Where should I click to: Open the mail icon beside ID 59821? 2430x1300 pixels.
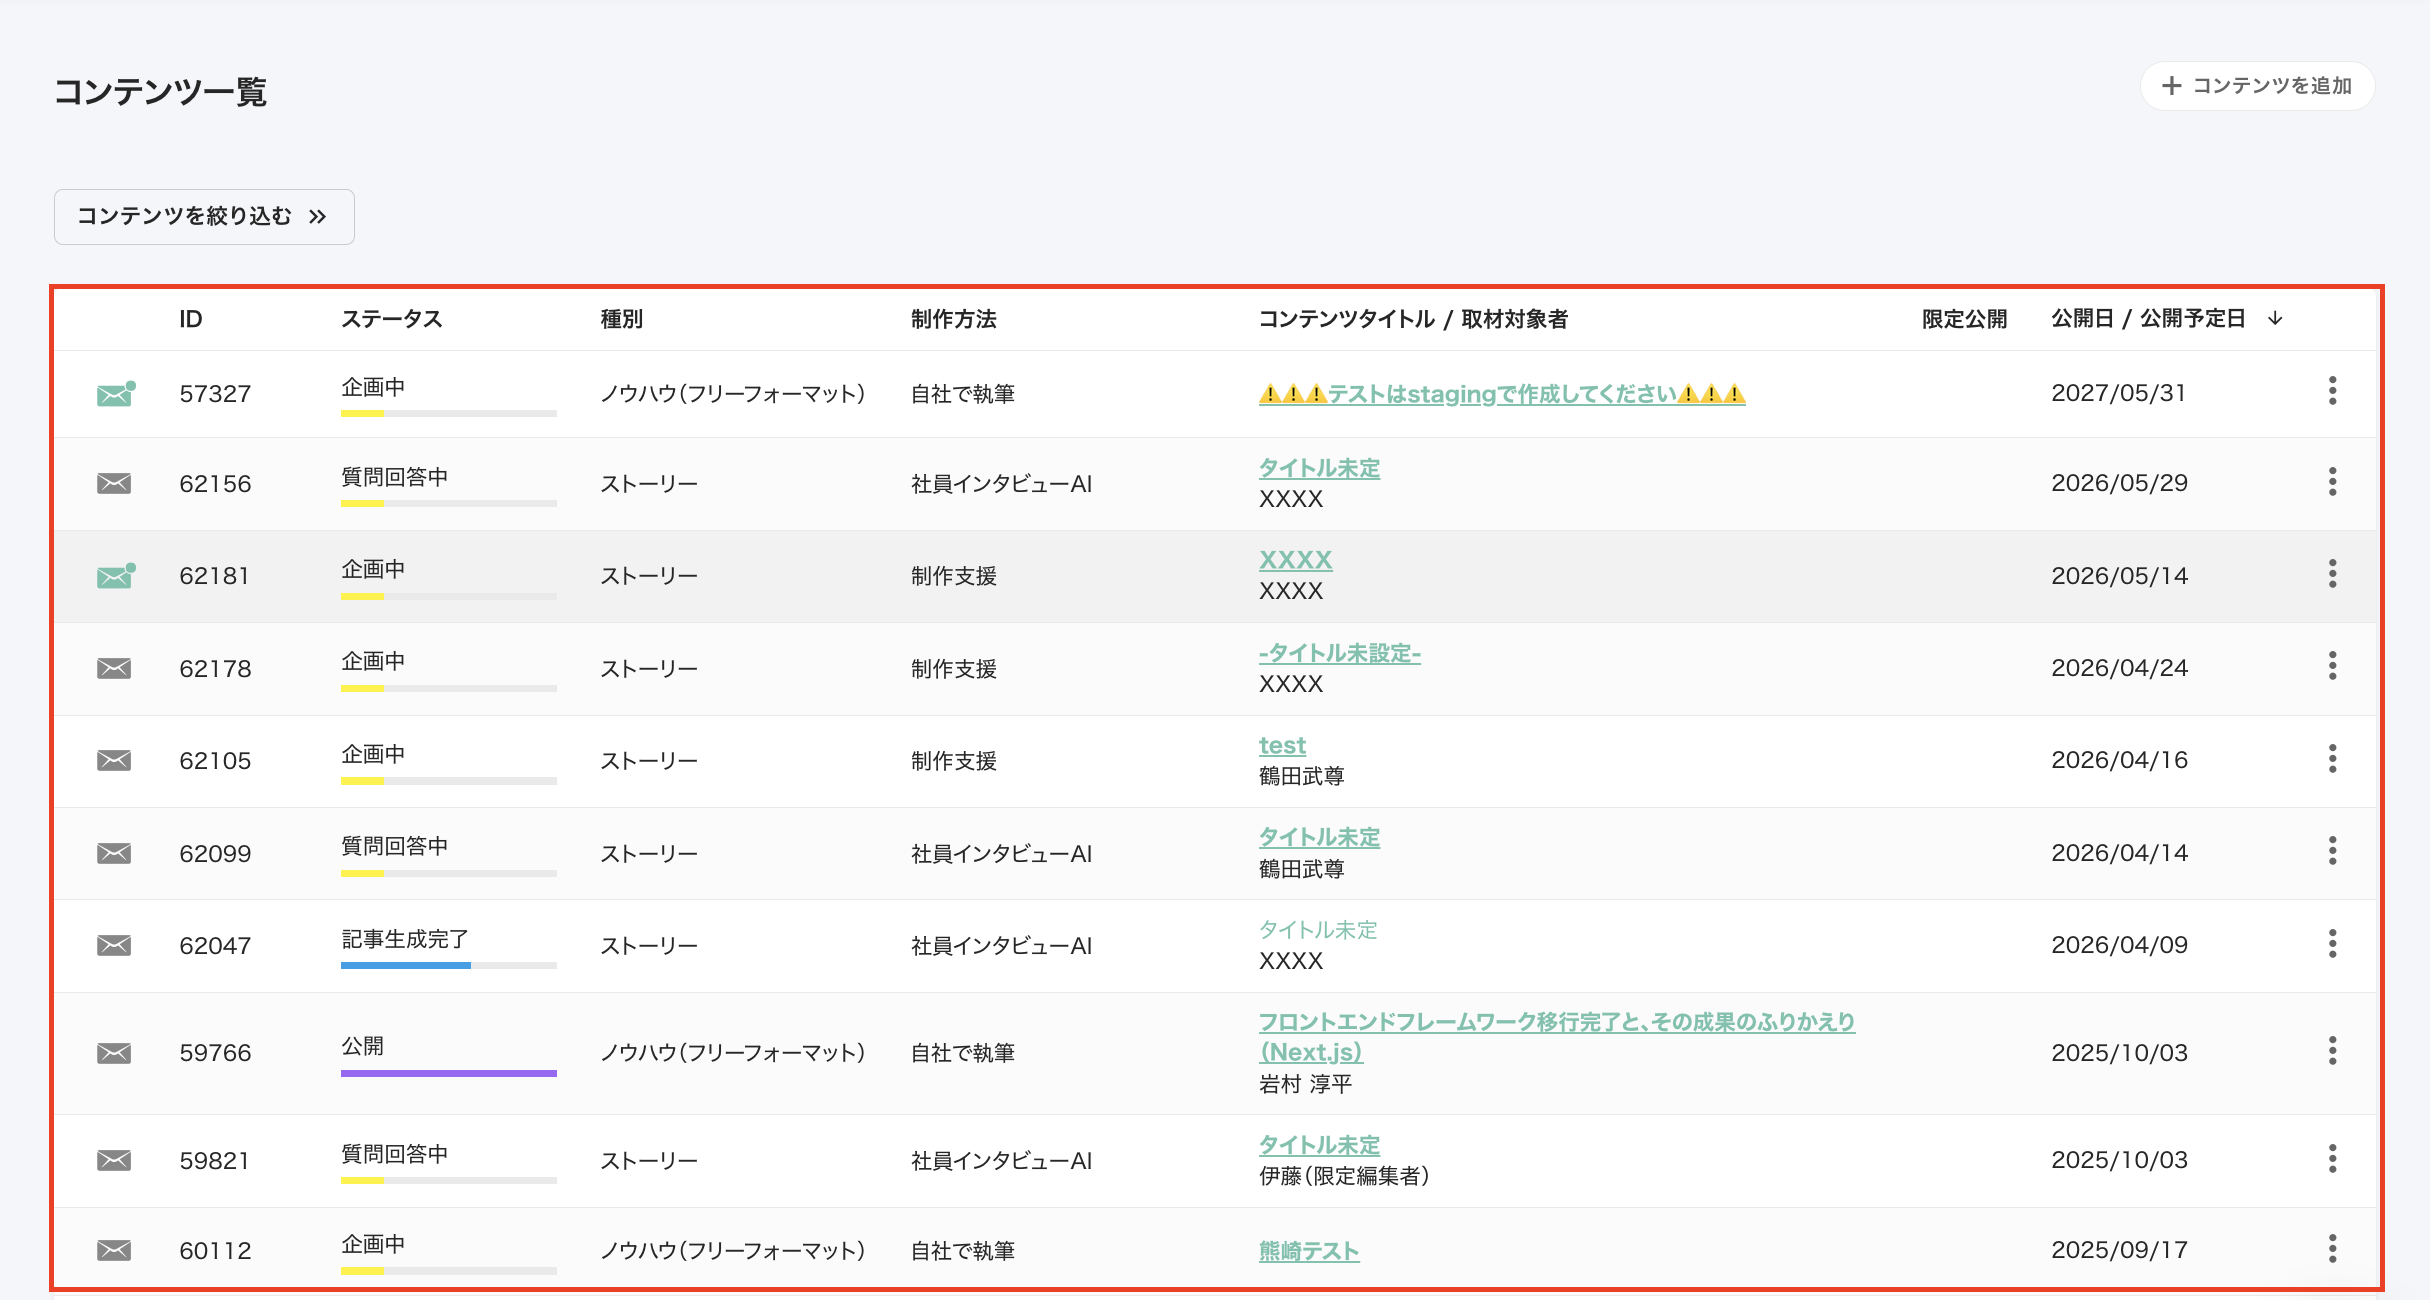(x=114, y=1160)
